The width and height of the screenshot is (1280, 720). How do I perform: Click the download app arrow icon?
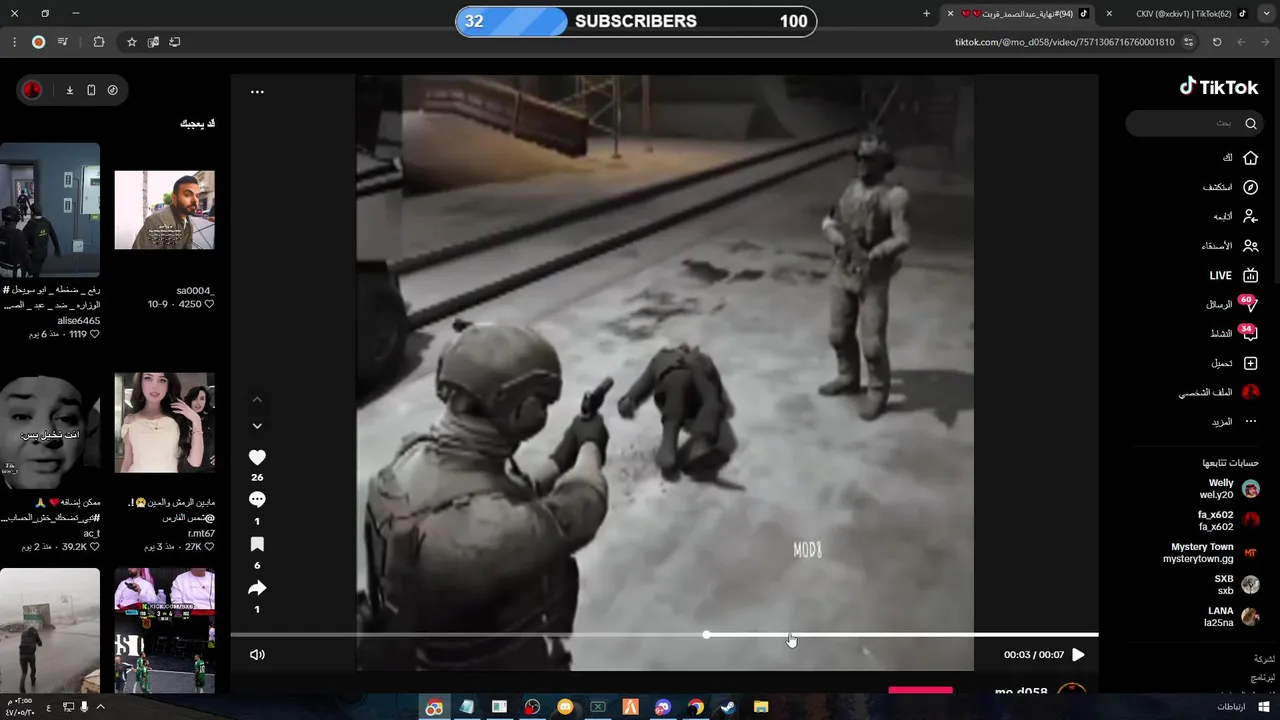70,90
